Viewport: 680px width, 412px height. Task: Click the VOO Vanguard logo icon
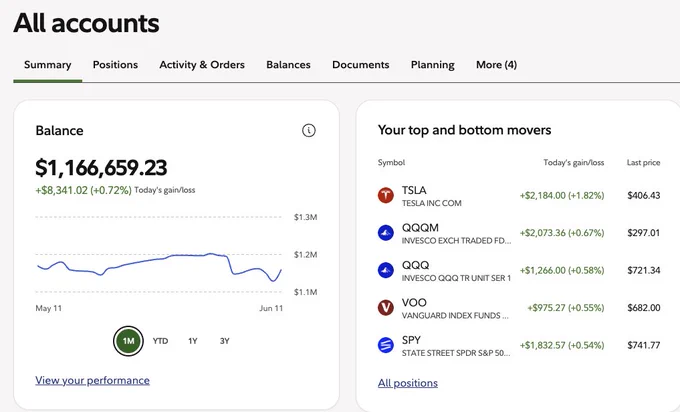click(386, 308)
